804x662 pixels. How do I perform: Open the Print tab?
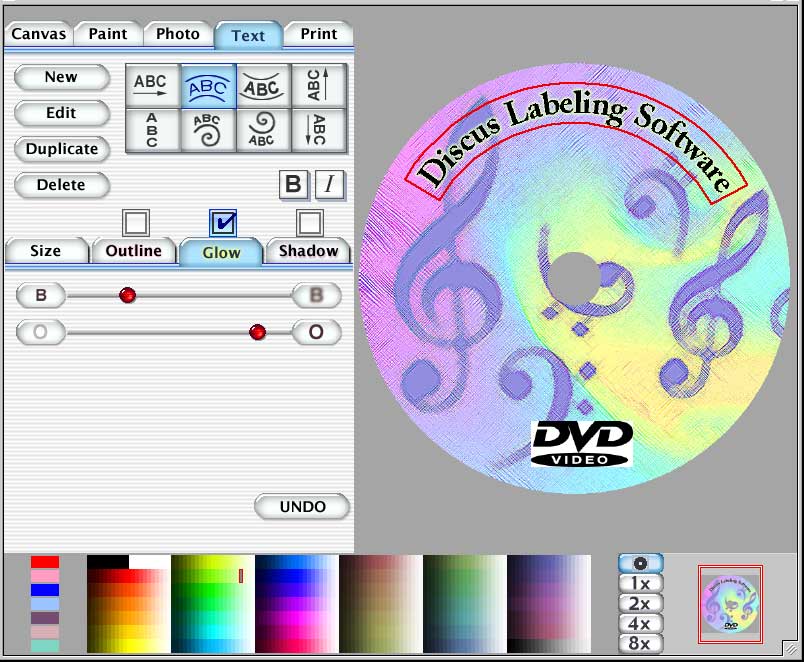[318, 34]
